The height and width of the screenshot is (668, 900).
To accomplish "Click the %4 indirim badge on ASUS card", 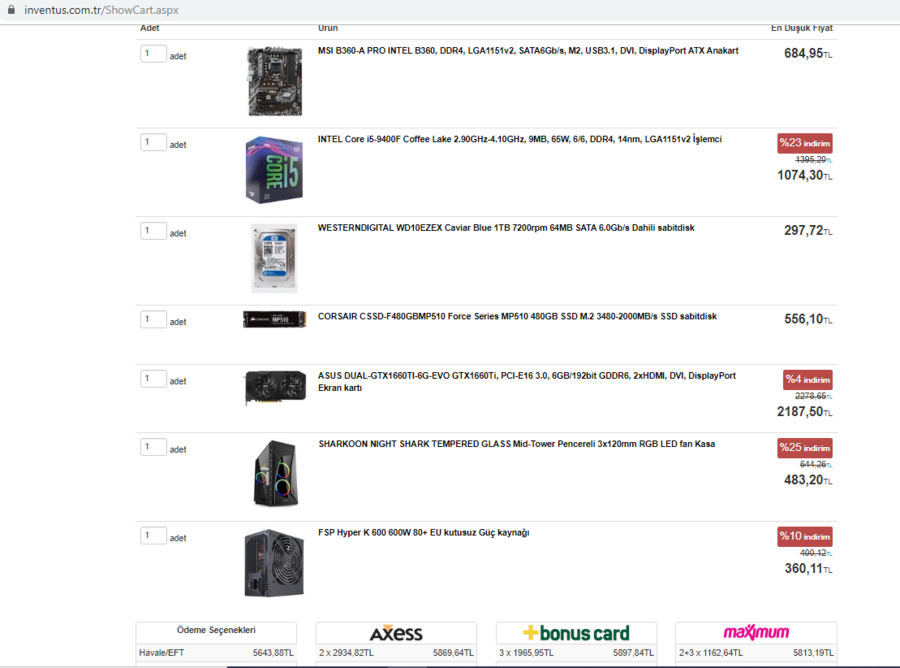I will click(808, 380).
